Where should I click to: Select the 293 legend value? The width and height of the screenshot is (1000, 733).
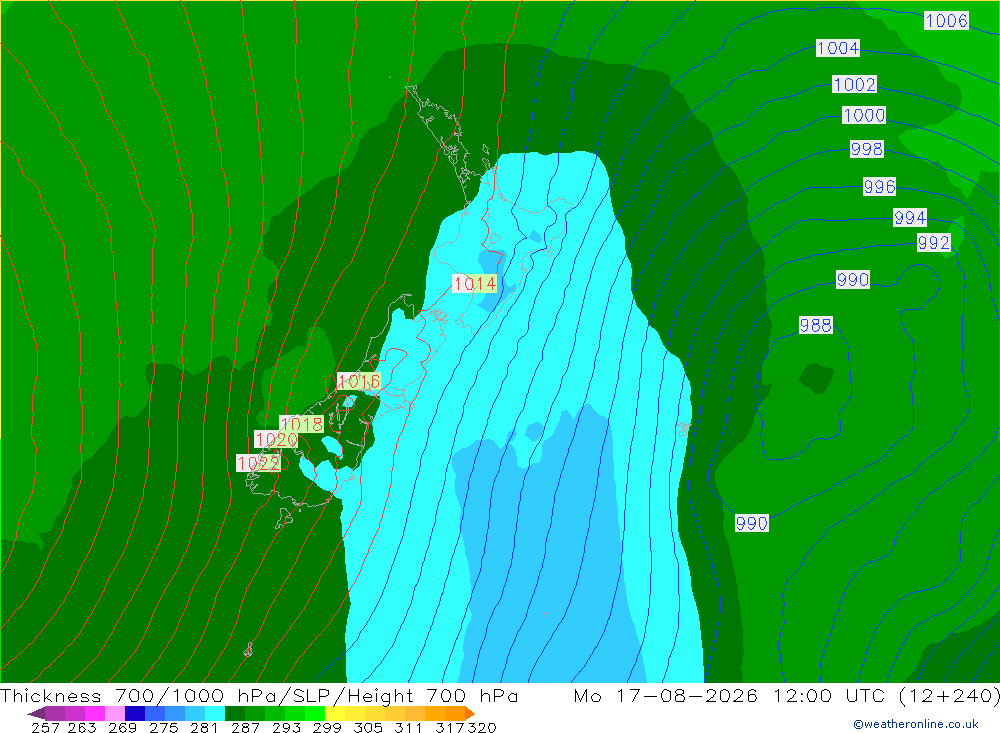(x=286, y=727)
